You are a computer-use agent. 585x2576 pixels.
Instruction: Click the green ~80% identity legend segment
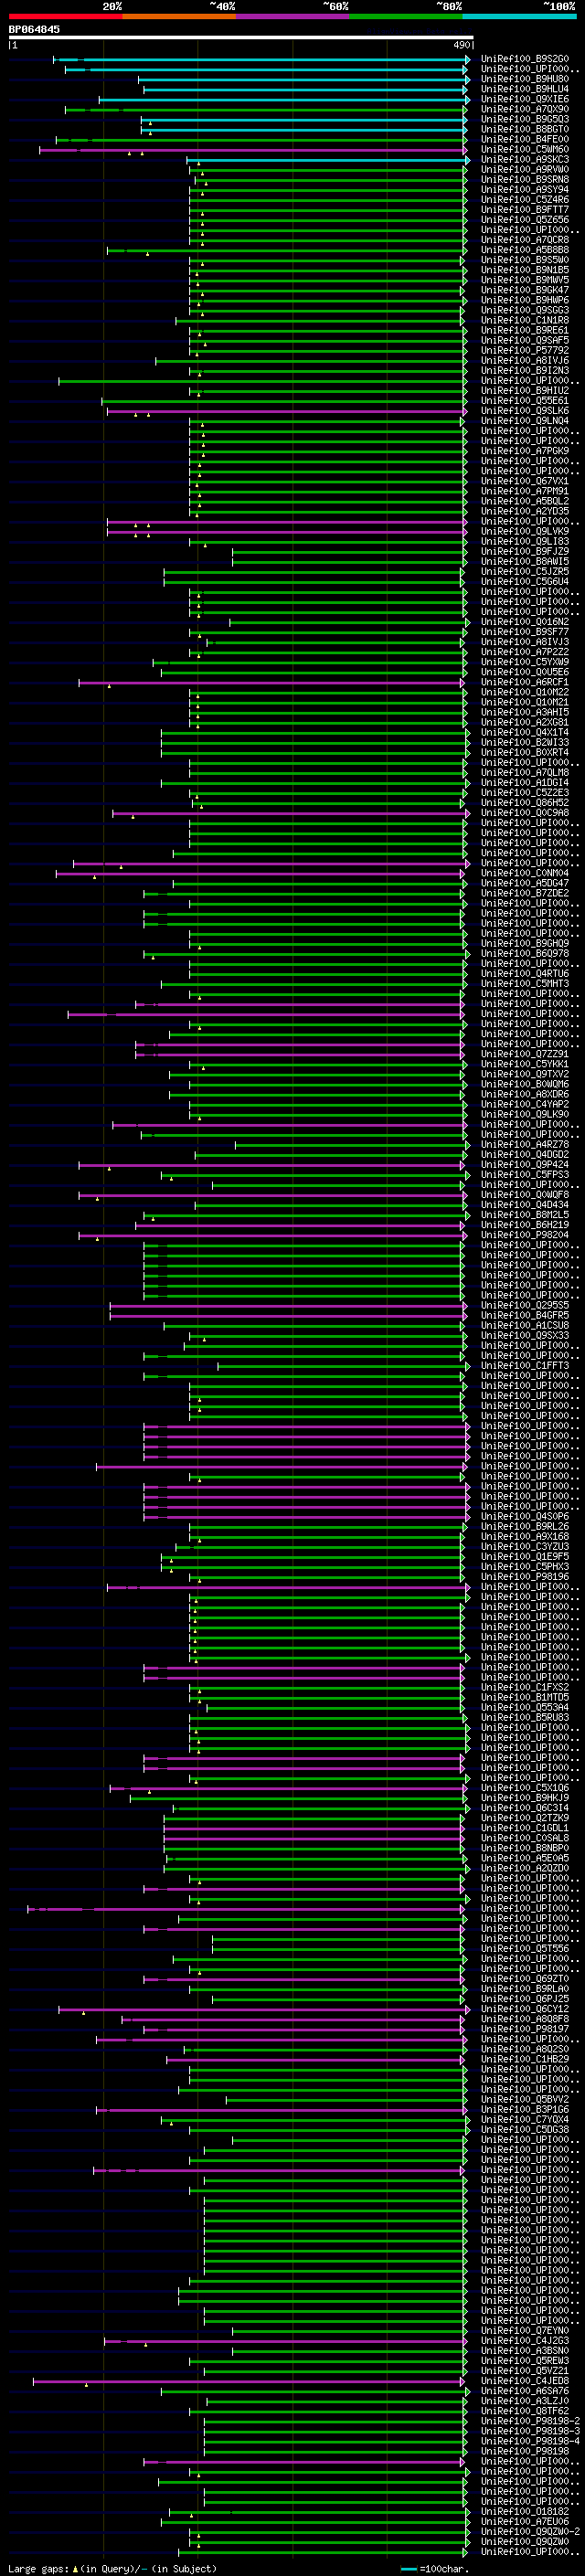406,16
